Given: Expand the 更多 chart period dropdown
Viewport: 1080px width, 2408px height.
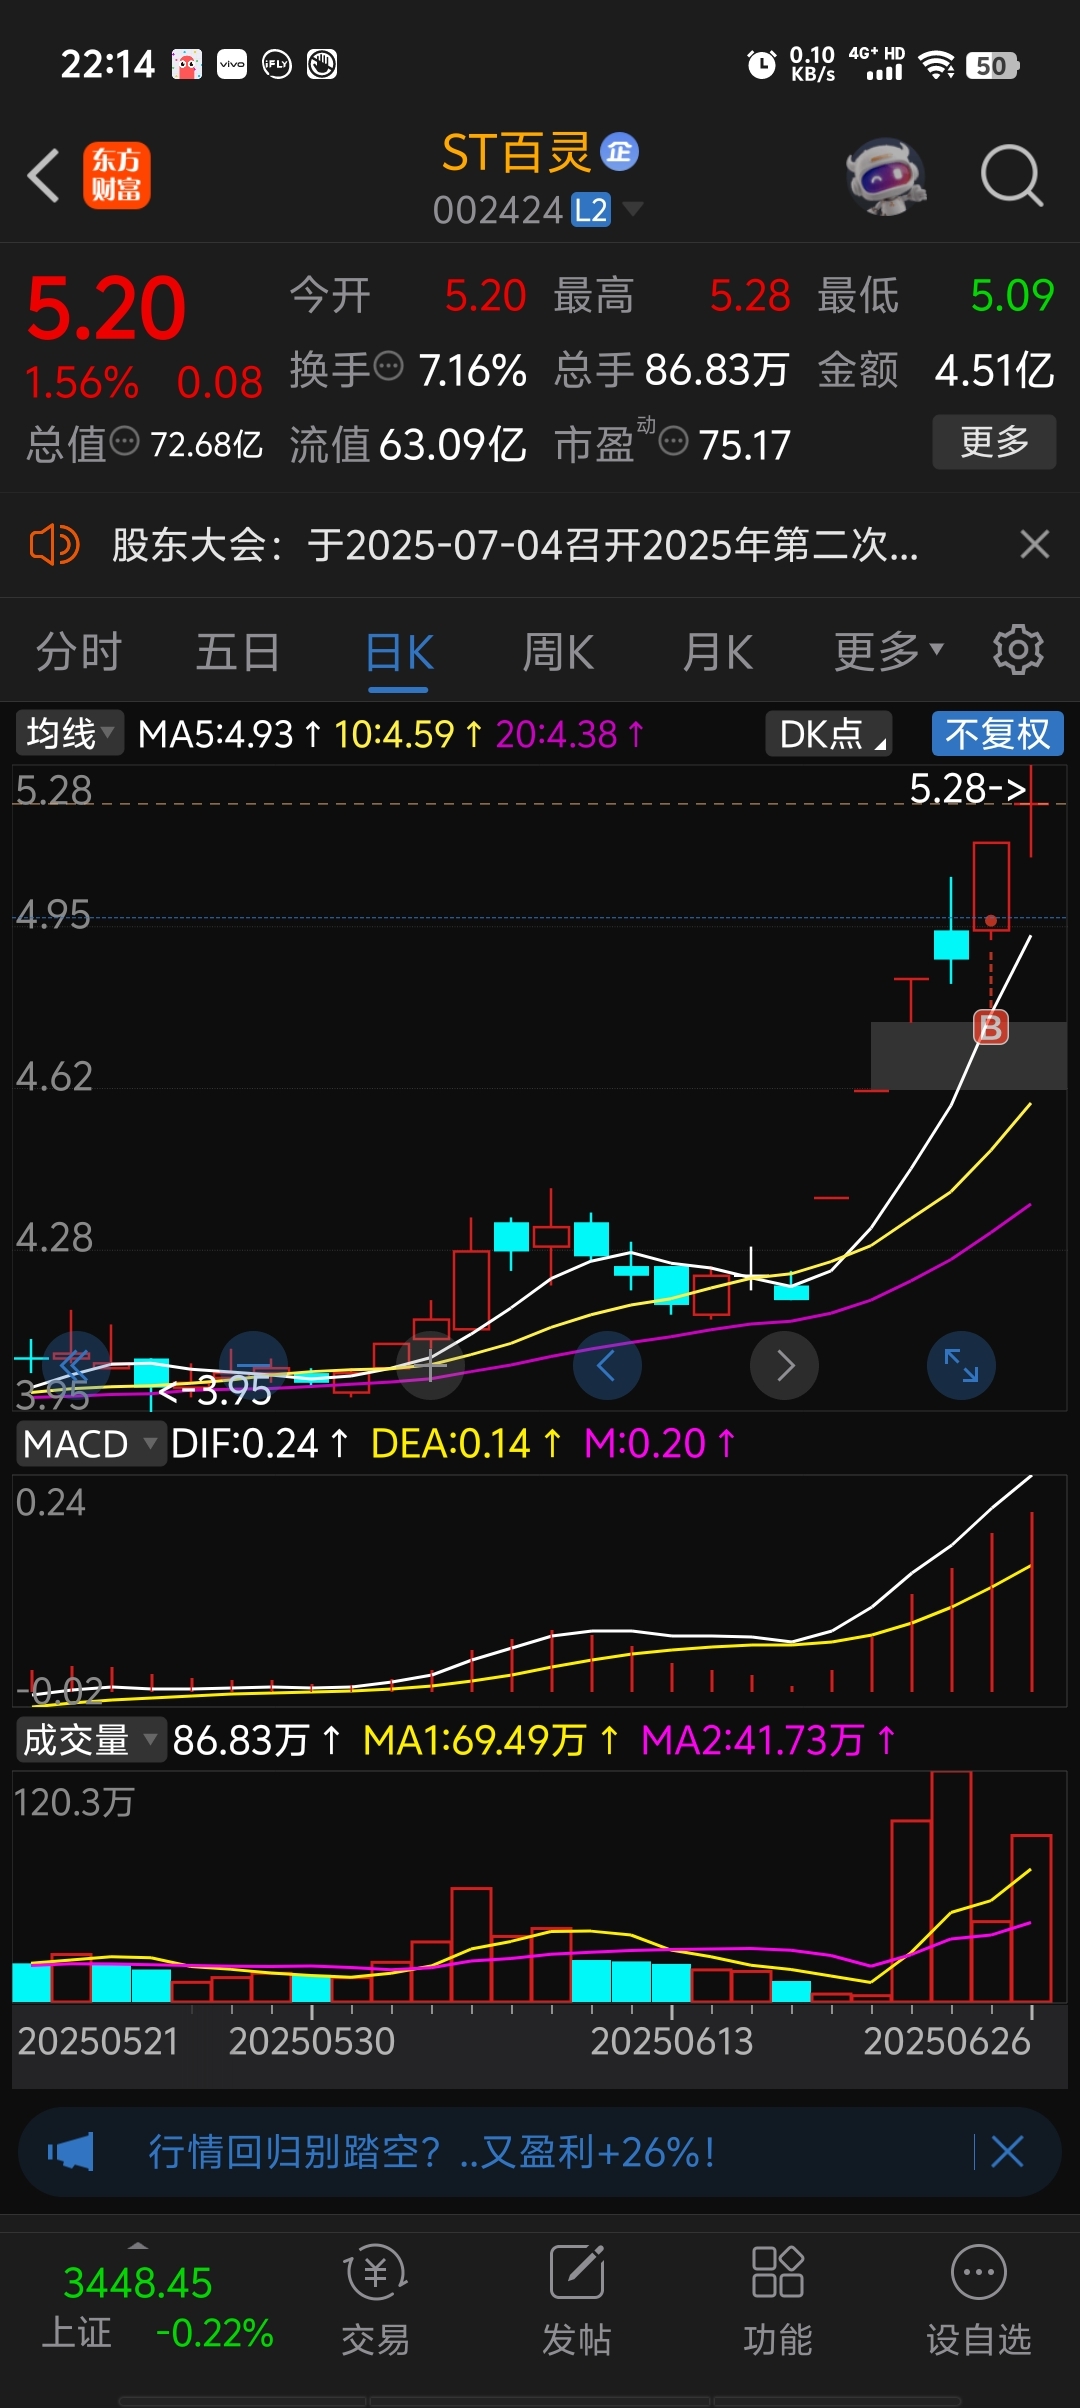Looking at the screenshot, I should click(889, 652).
